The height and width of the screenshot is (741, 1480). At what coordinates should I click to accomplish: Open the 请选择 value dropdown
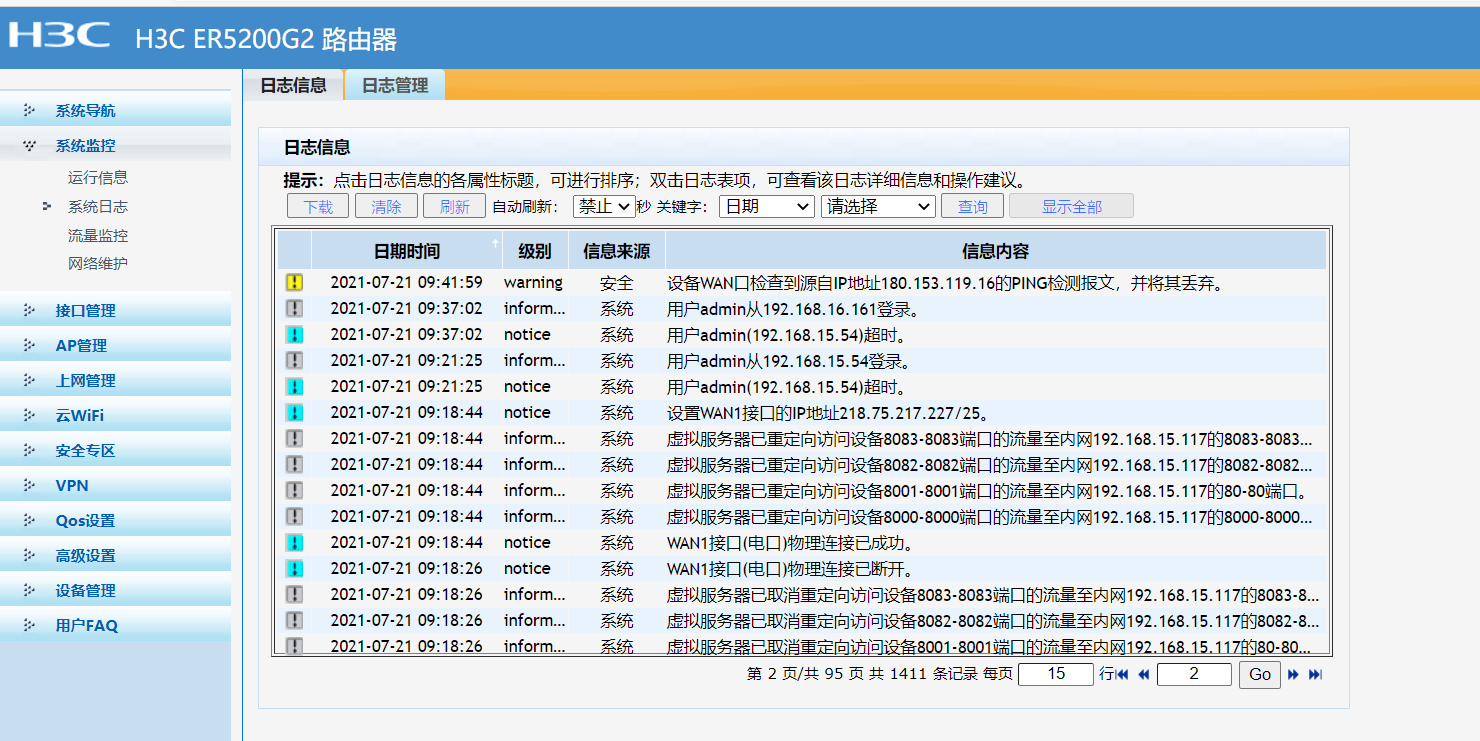(x=877, y=207)
